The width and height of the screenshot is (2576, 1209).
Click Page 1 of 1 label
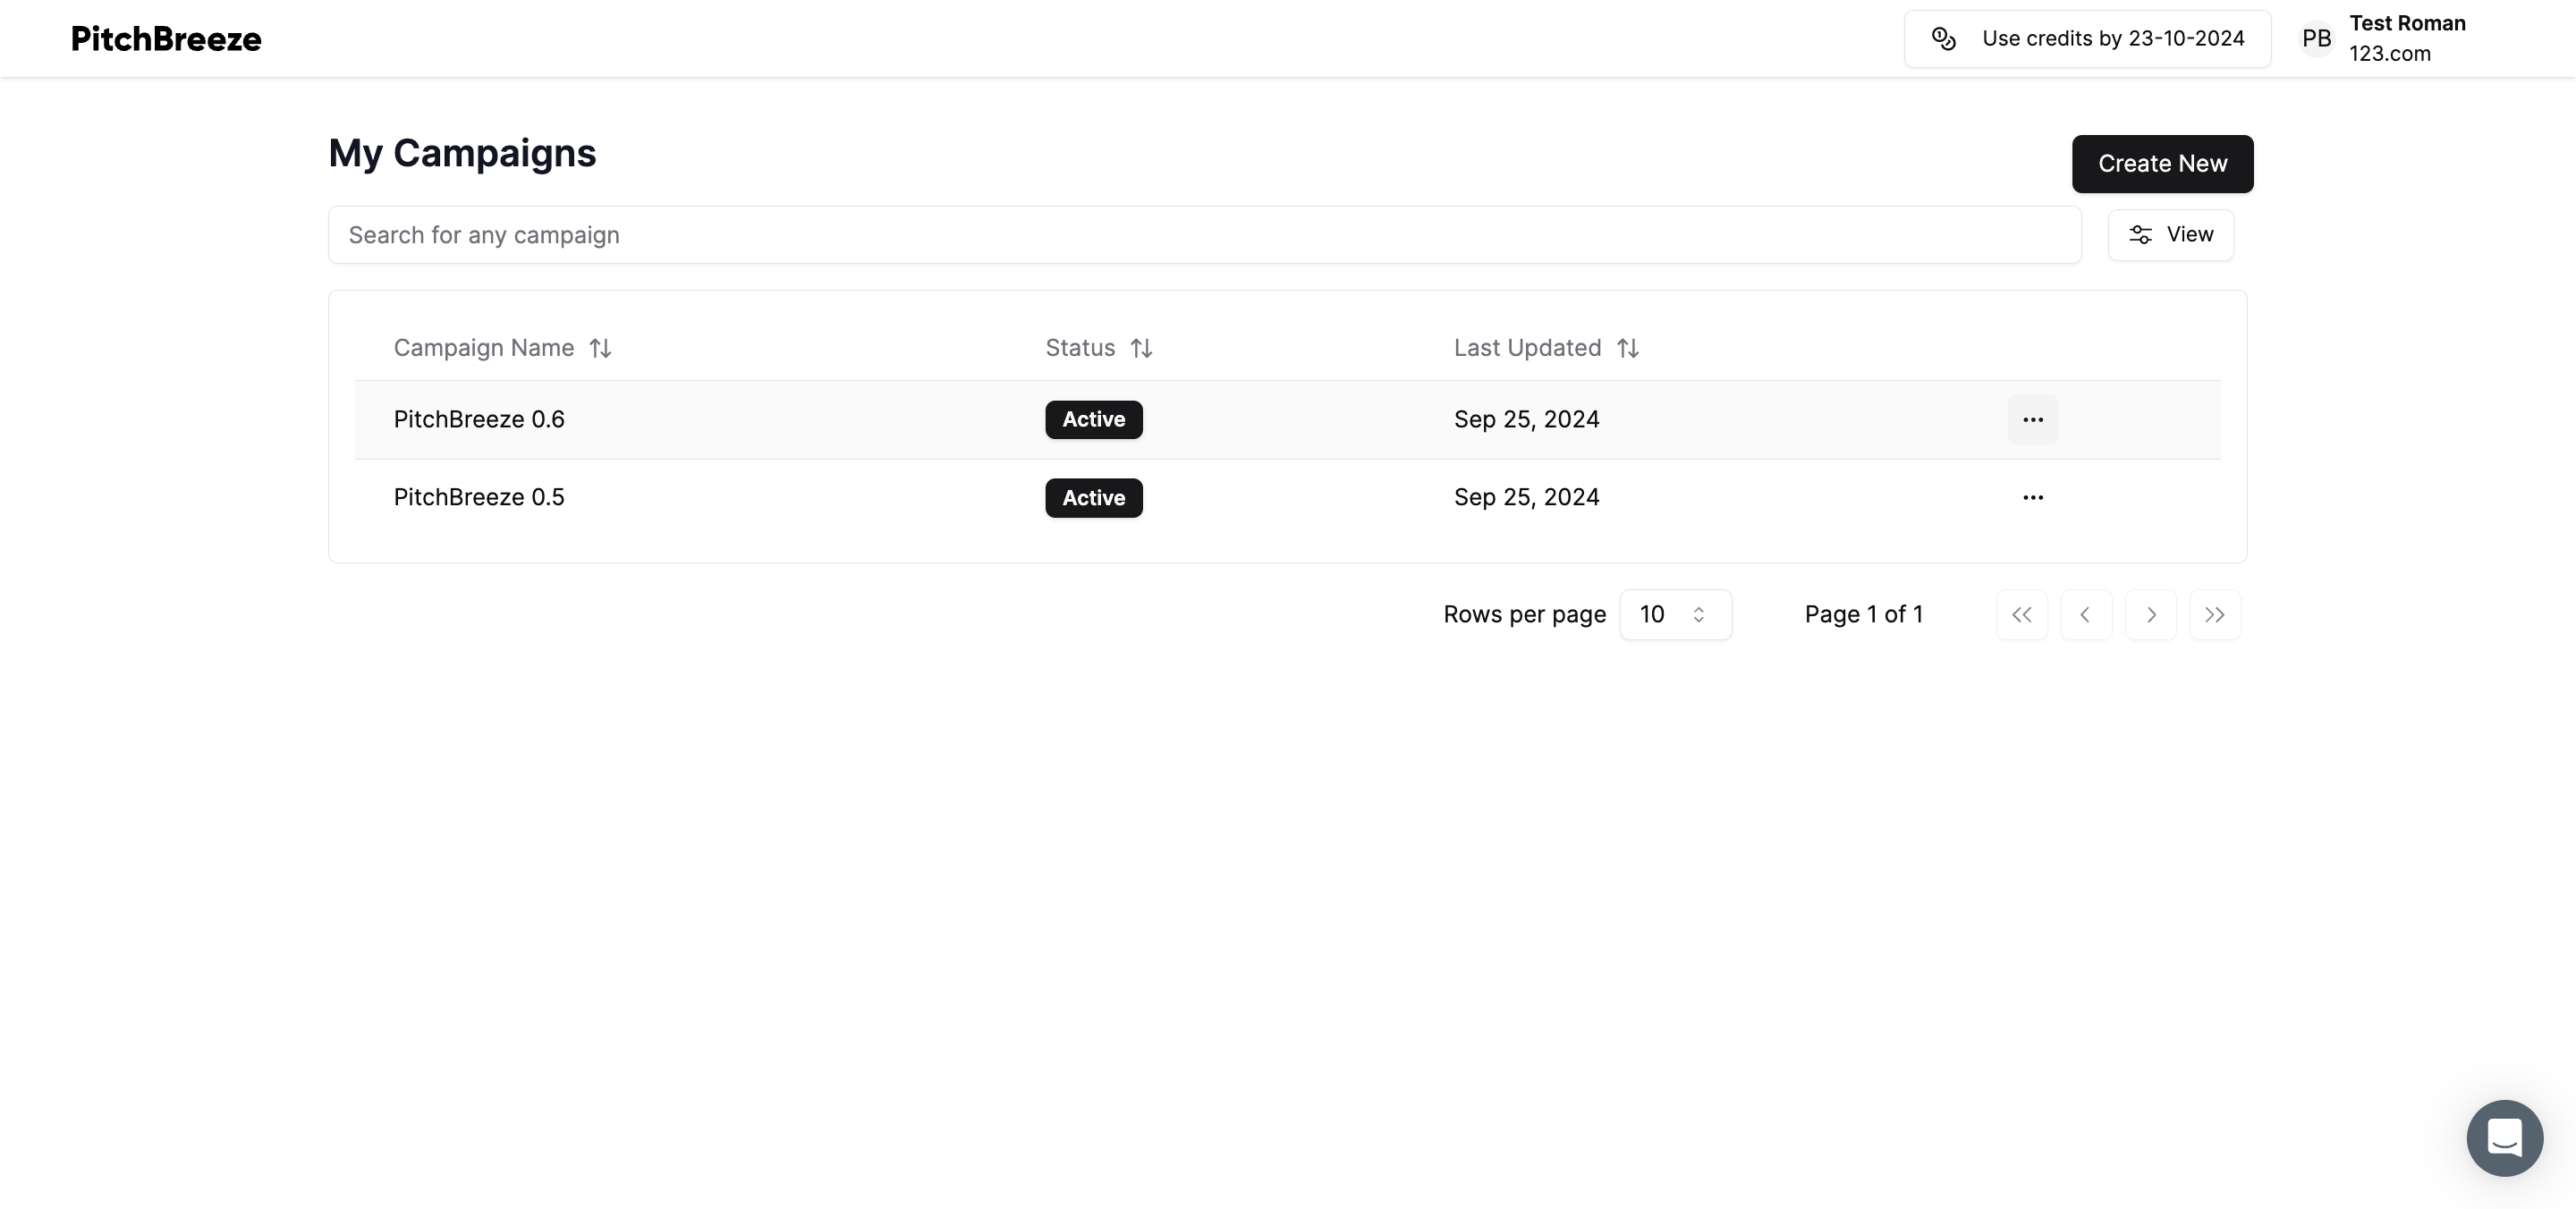tap(1863, 615)
